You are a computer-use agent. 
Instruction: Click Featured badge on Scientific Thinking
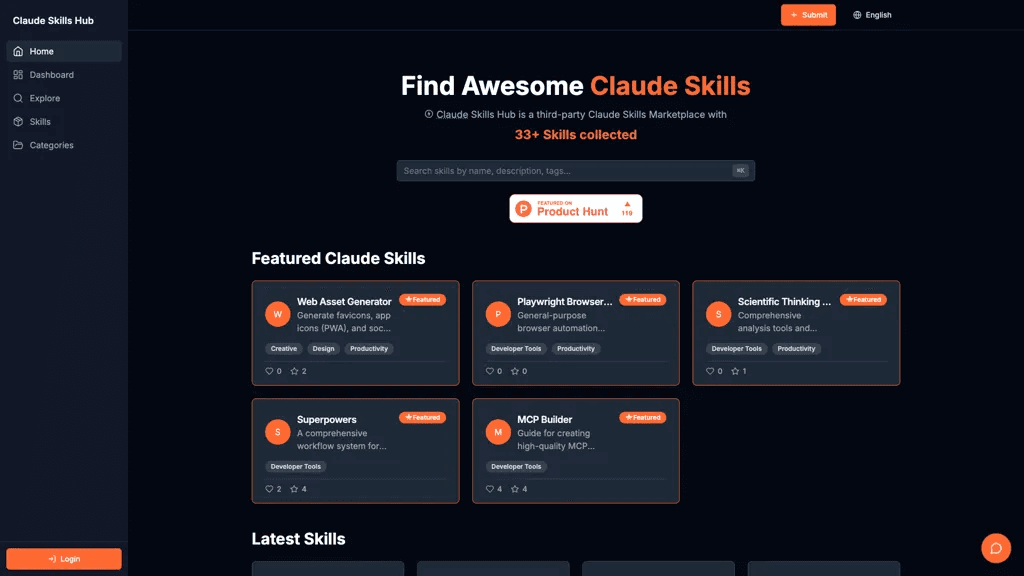pos(863,300)
